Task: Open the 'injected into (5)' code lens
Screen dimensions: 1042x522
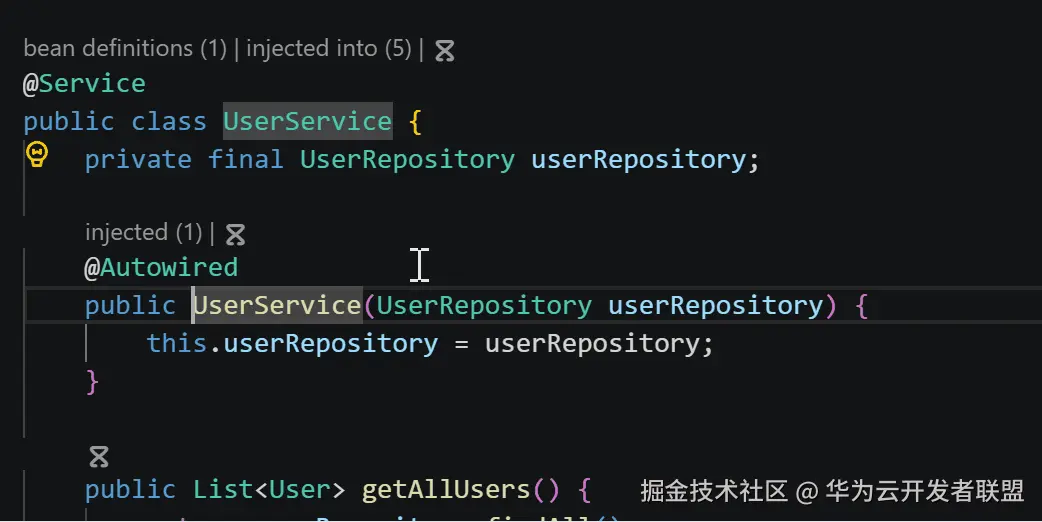Action: (328, 48)
